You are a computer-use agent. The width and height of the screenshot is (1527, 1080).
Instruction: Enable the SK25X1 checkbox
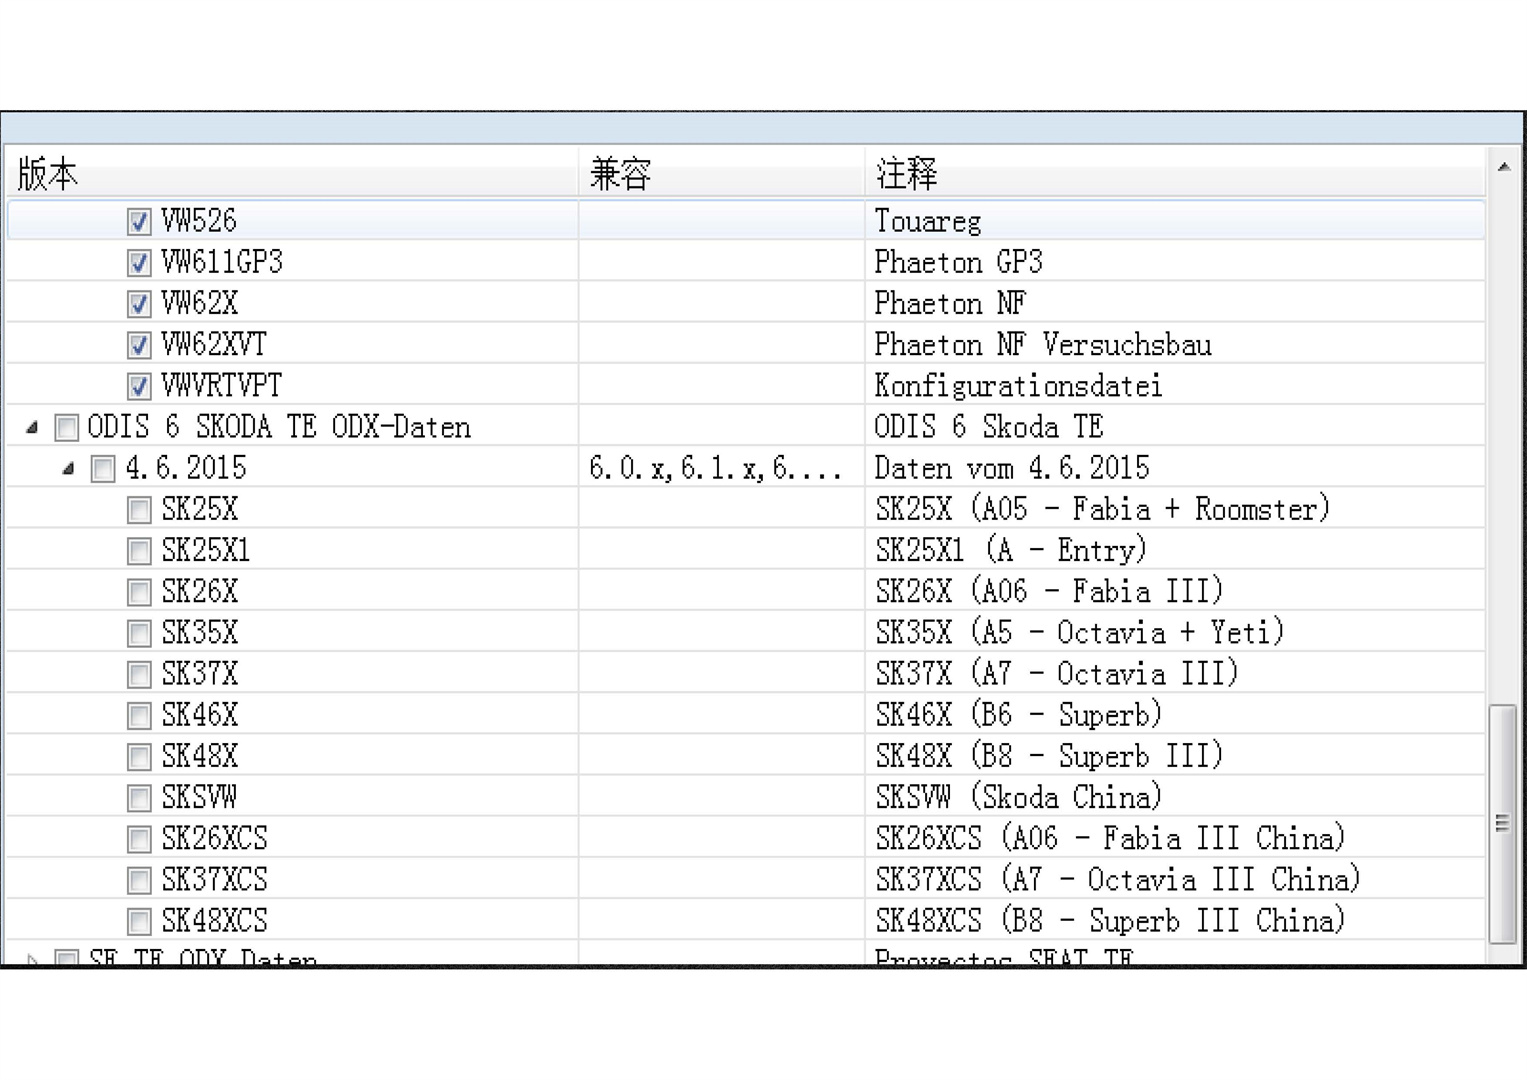[139, 551]
